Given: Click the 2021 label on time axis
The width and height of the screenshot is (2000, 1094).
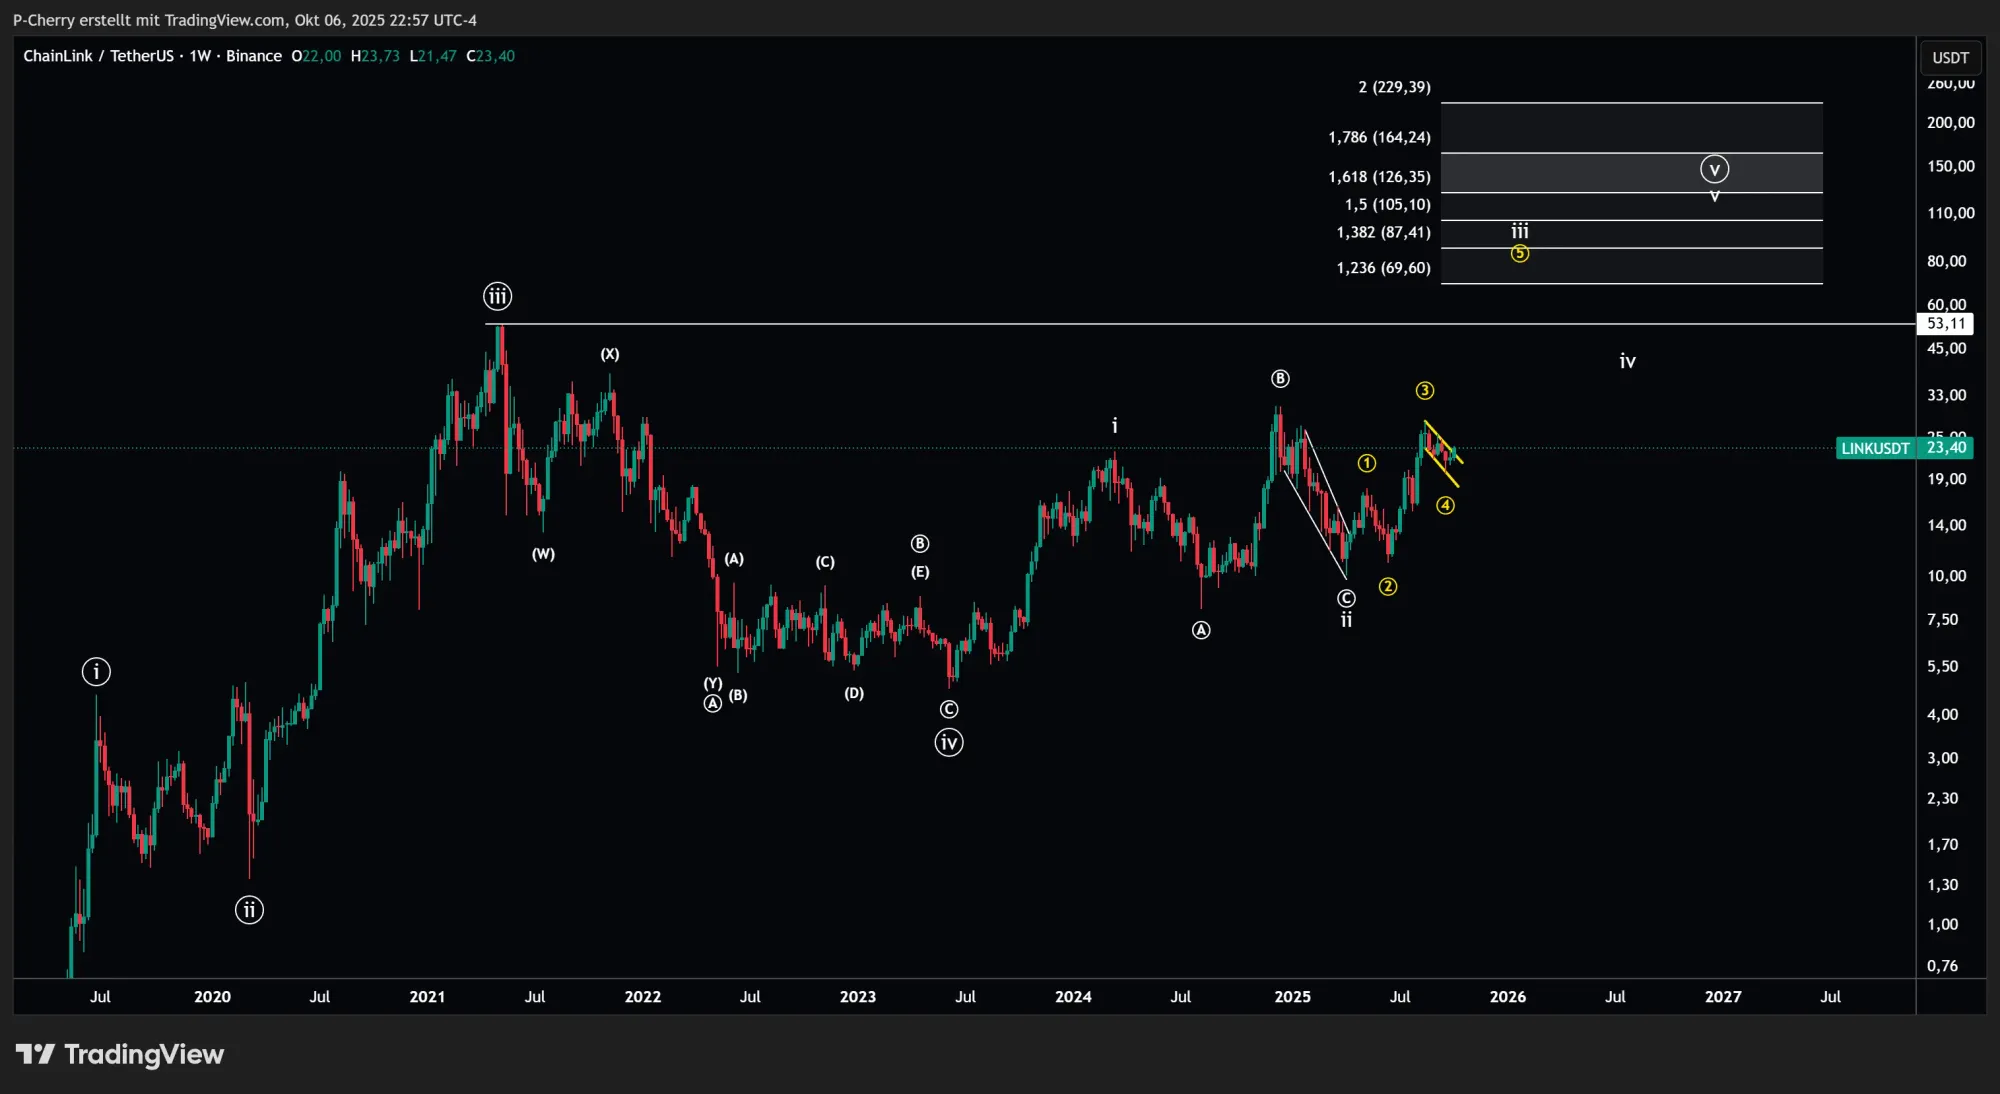Looking at the screenshot, I should pyautogui.click(x=427, y=997).
